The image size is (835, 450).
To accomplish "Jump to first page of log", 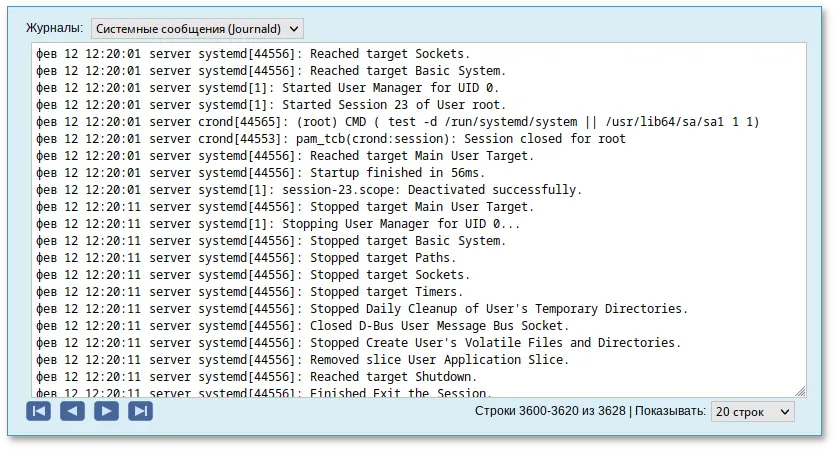I will pos(38,411).
